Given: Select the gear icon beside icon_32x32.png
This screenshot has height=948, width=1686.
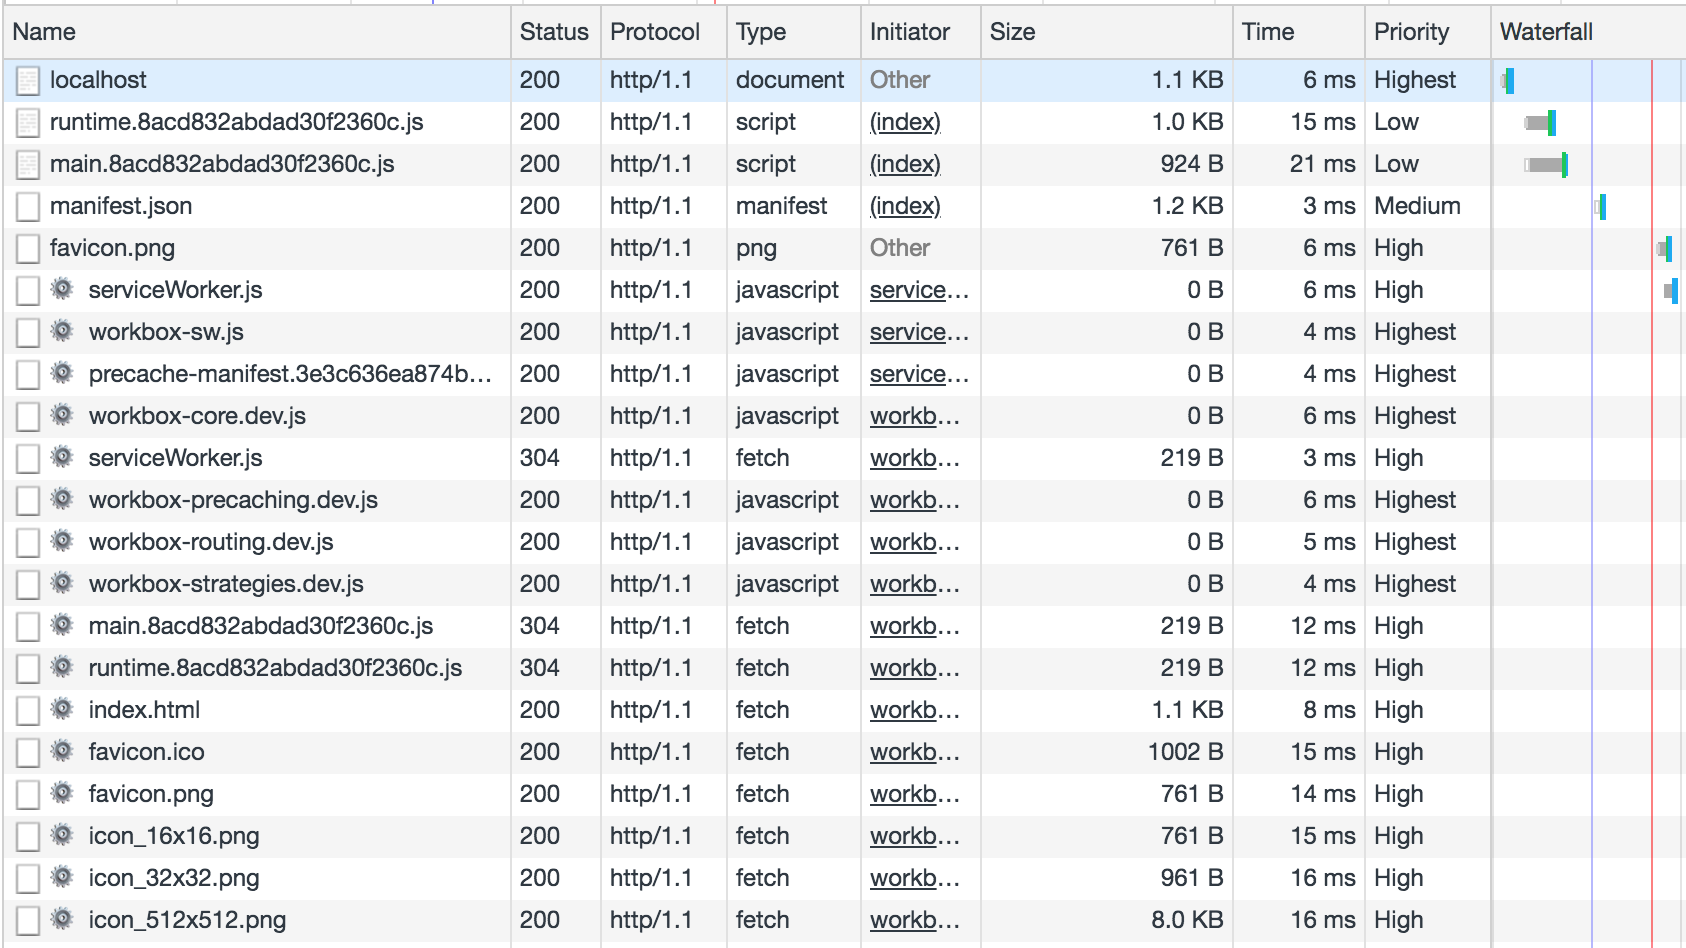Looking at the screenshot, I should [62, 877].
